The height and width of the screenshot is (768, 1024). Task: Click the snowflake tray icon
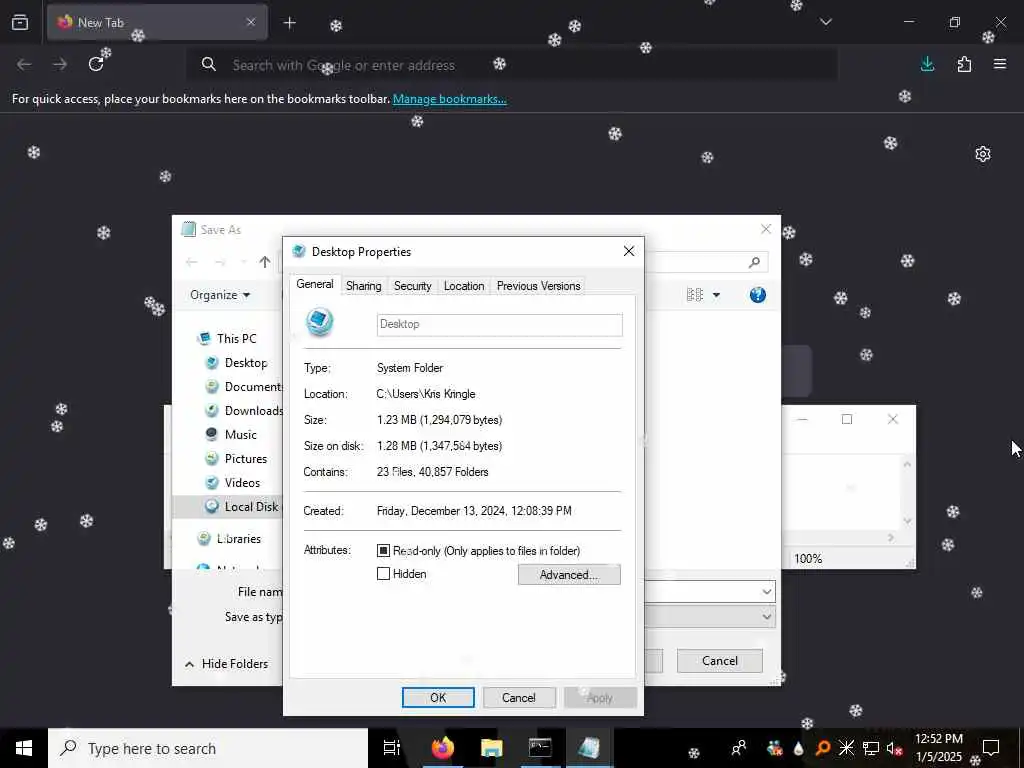[x=846, y=748]
